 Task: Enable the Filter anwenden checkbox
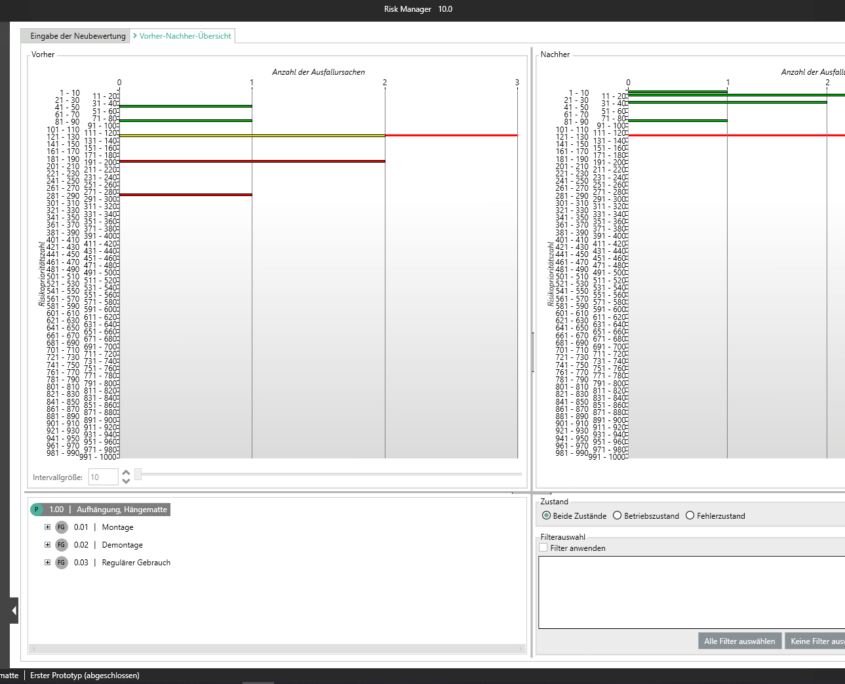pyautogui.click(x=543, y=548)
